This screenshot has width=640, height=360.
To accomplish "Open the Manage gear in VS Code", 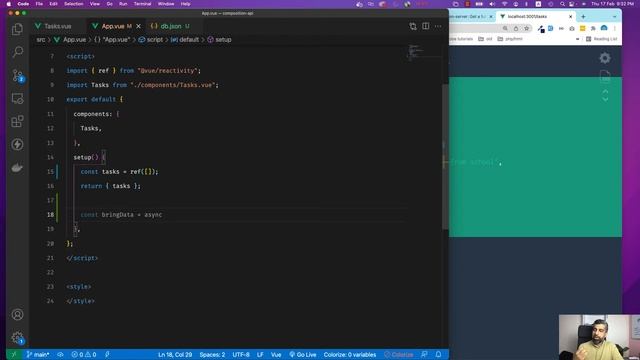I will coord(18,338).
